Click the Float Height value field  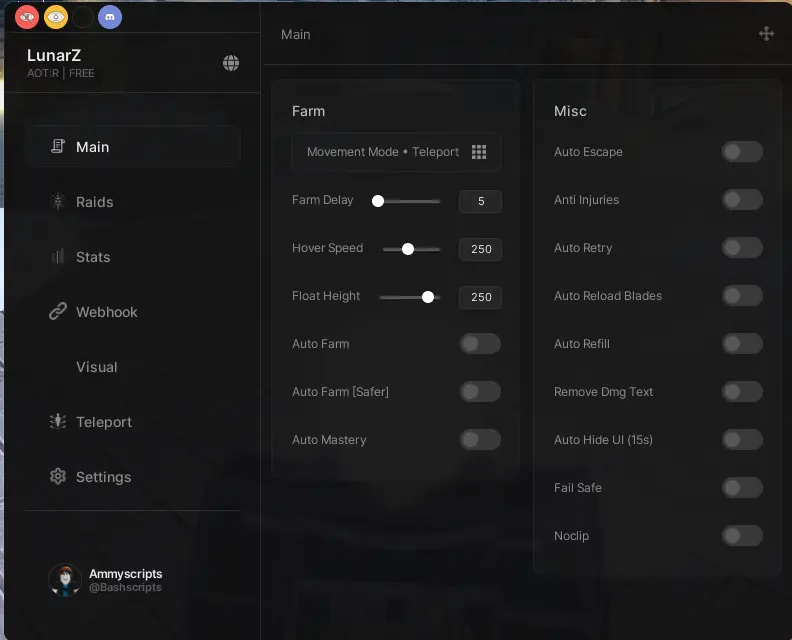pos(480,297)
